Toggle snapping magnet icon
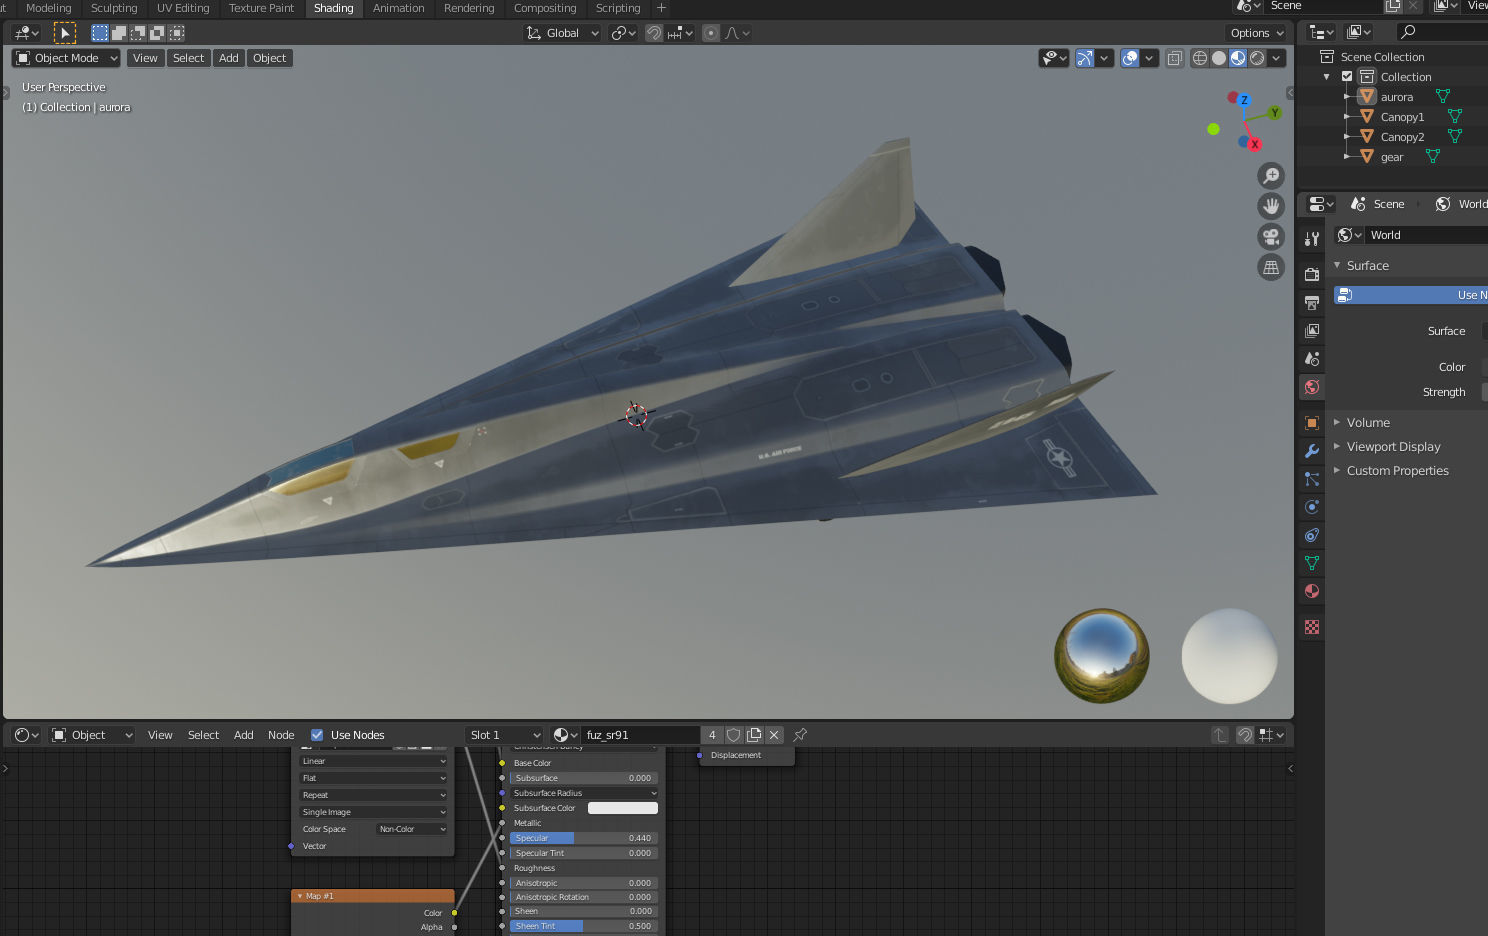 pyautogui.click(x=654, y=33)
